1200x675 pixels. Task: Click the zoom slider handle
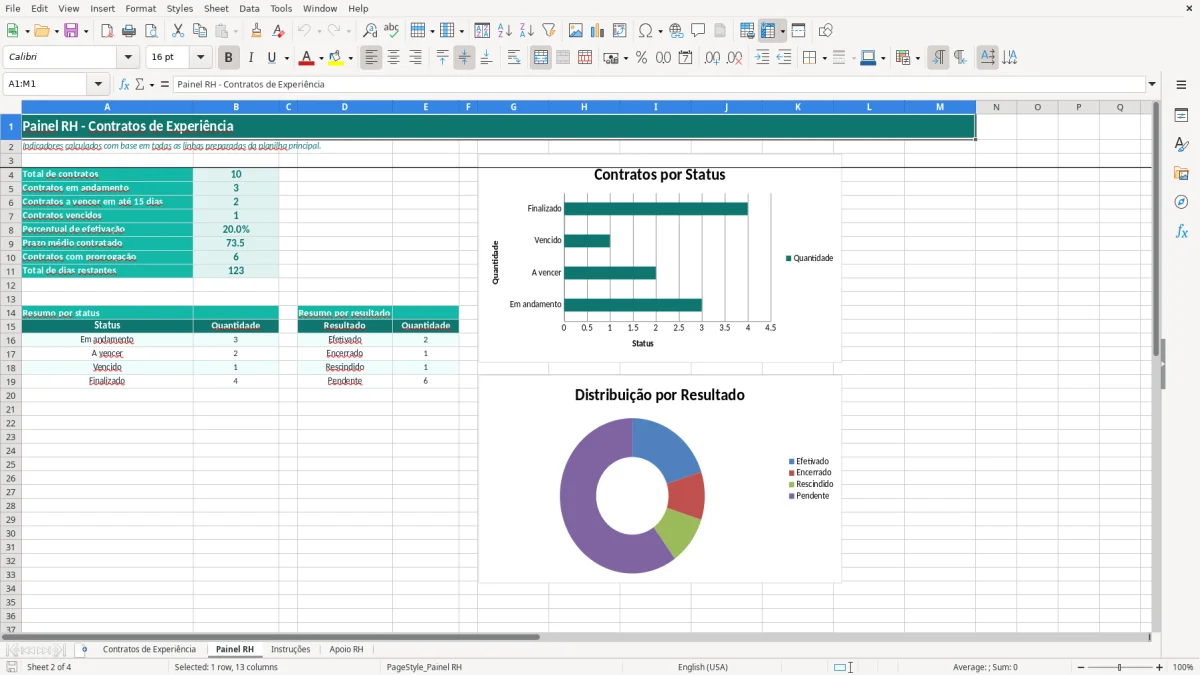point(1120,667)
